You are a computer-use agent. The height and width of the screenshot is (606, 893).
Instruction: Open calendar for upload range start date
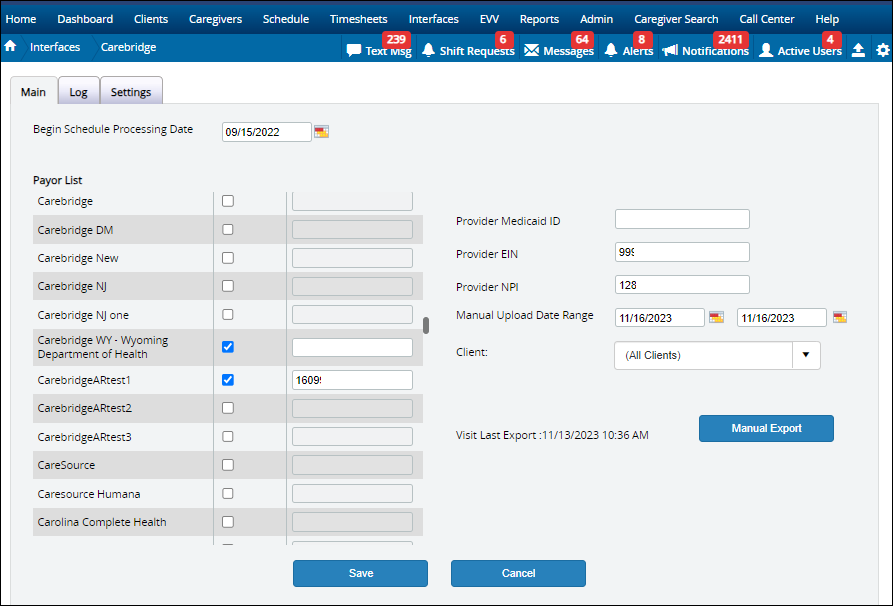click(716, 317)
